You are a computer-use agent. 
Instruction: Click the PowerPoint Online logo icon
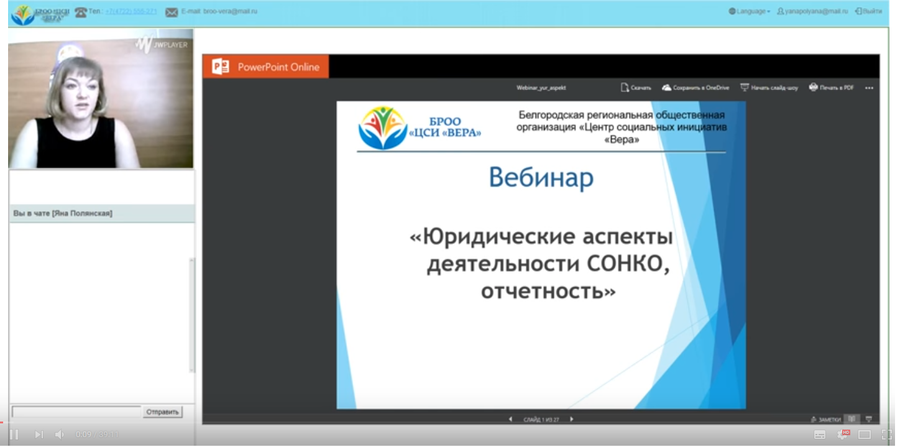[x=220, y=67]
